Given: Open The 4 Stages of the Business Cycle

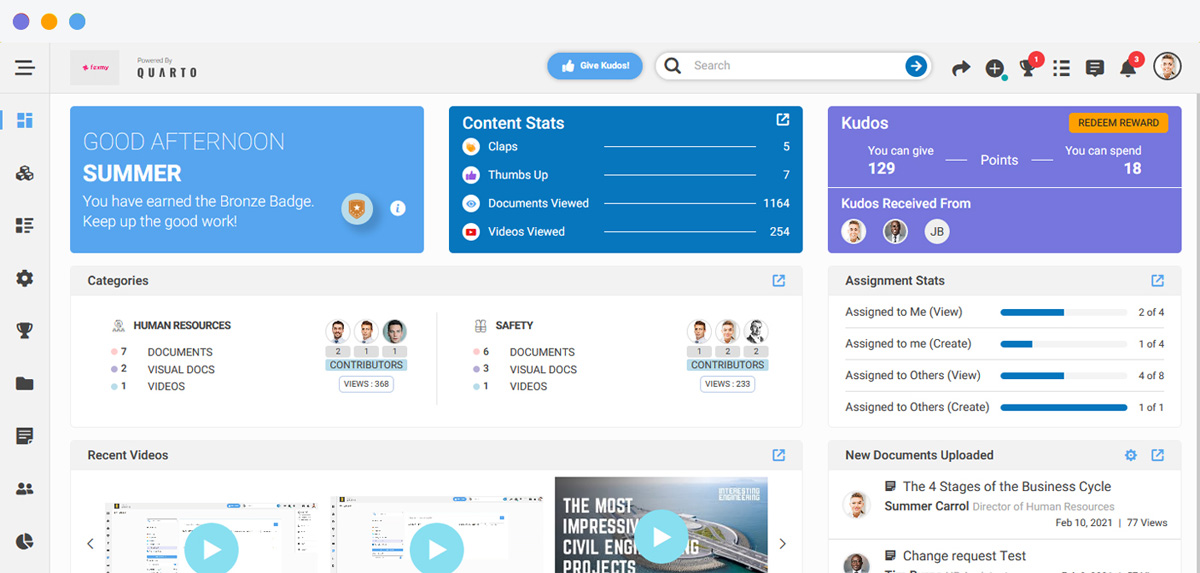Looking at the screenshot, I should click(1007, 487).
